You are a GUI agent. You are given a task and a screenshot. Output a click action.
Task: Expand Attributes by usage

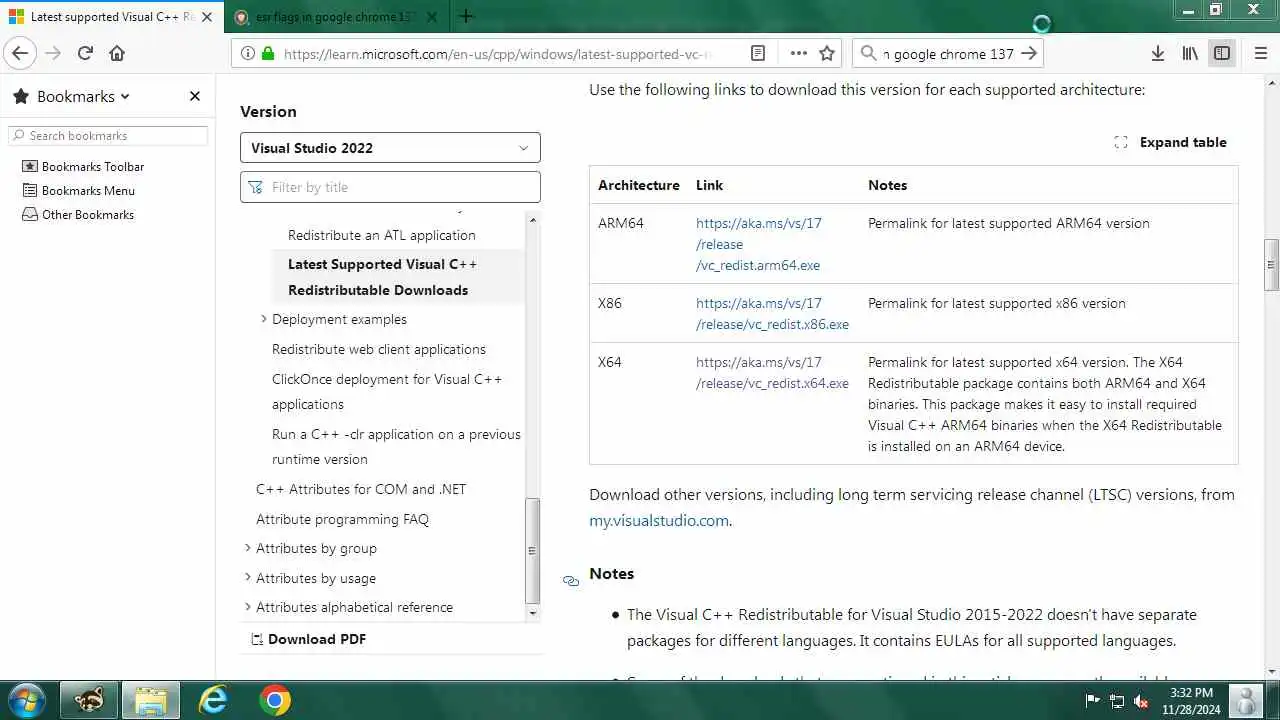[310, 578]
